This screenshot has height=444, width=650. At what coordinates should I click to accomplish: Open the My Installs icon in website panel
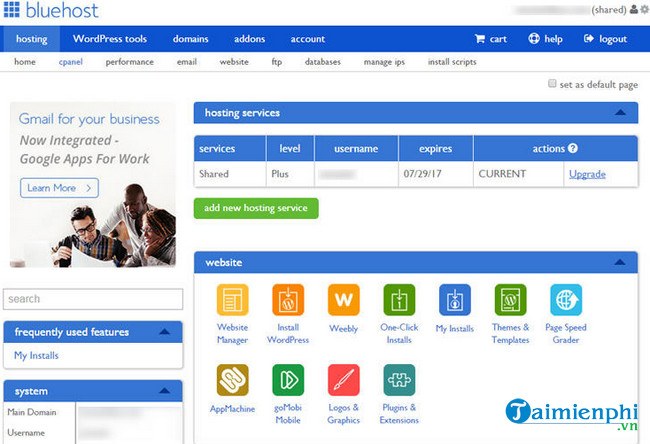(454, 300)
